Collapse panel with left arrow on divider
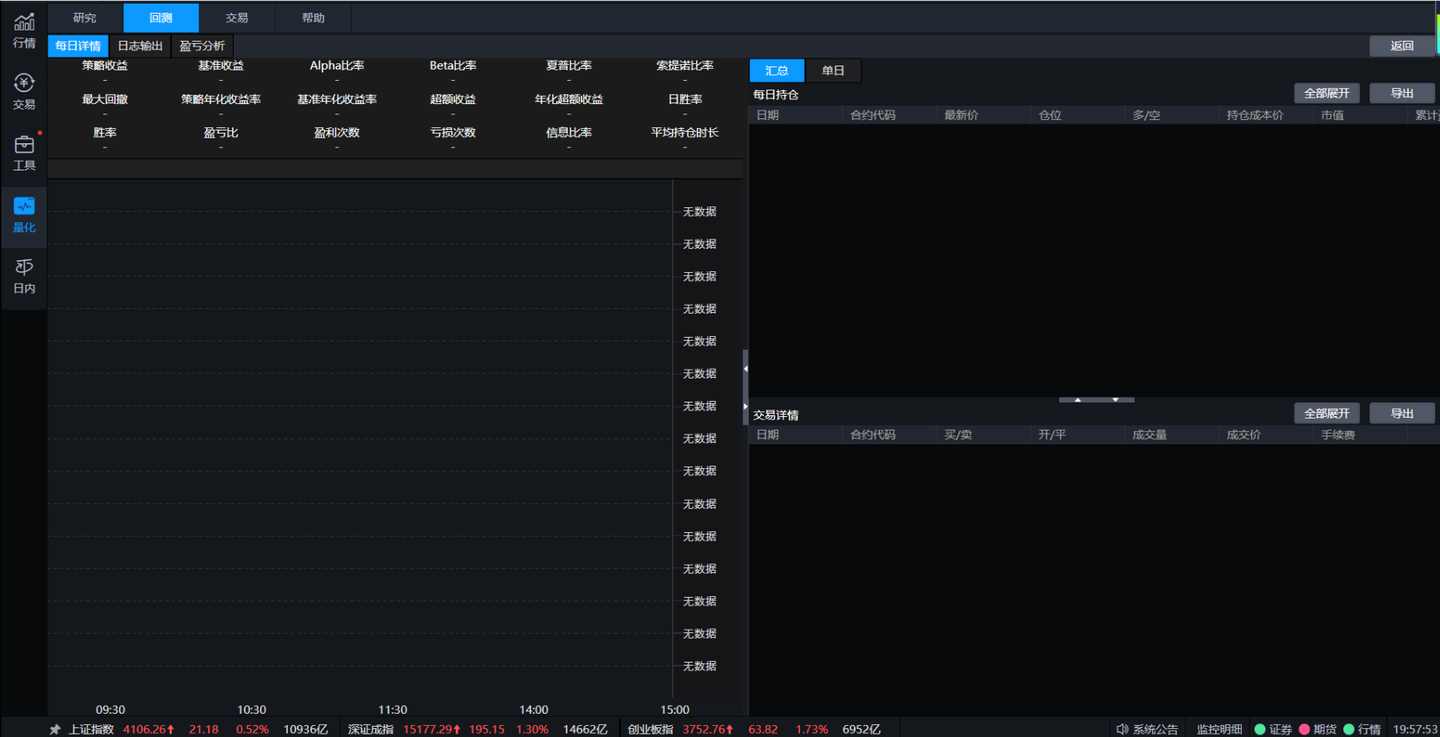The width and height of the screenshot is (1440, 737). click(745, 369)
